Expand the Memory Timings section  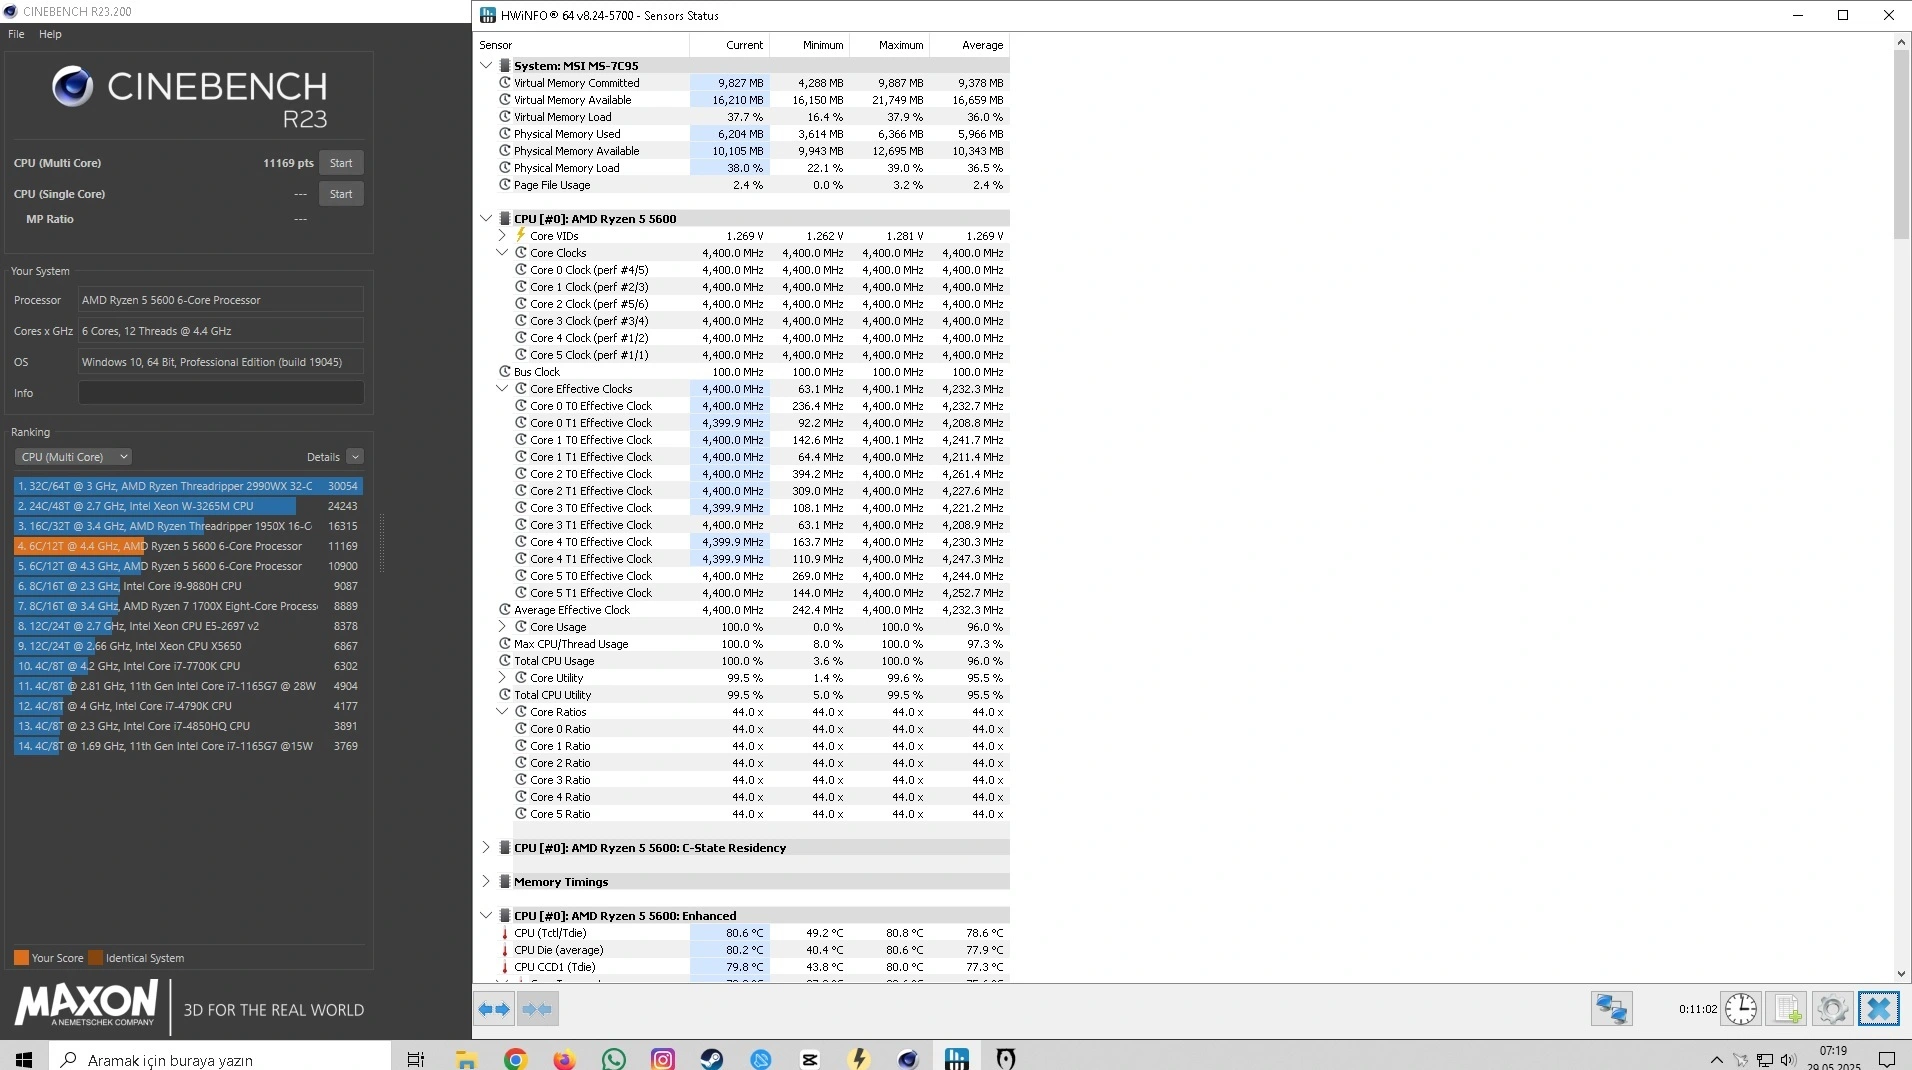pyautogui.click(x=486, y=882)
